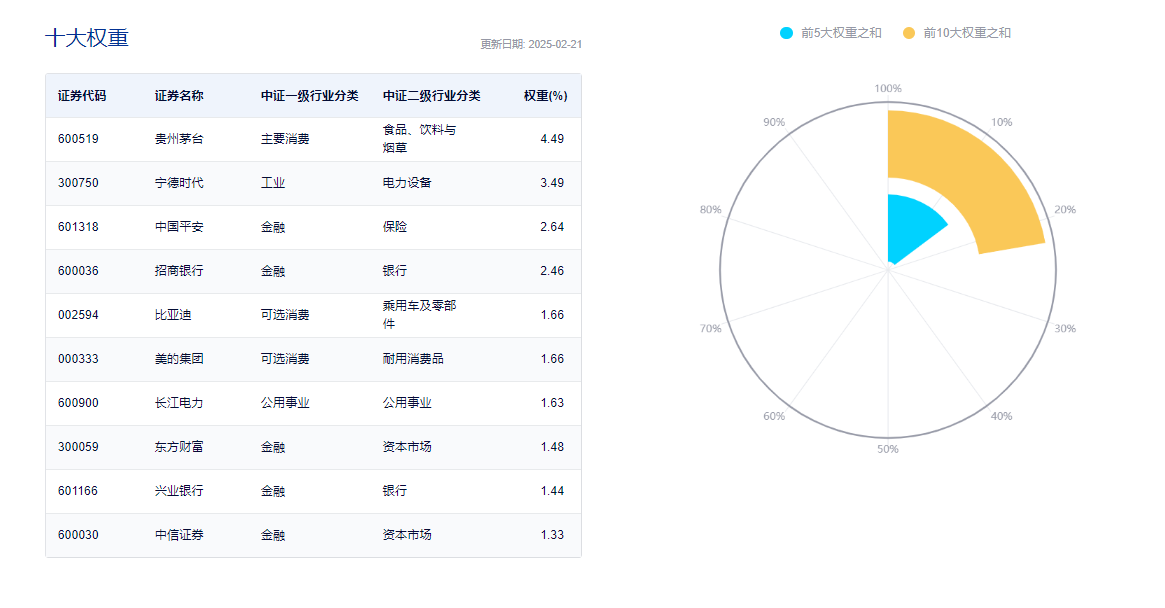
Task: Click the 证券名称 column header
Action: click(179, 96)
